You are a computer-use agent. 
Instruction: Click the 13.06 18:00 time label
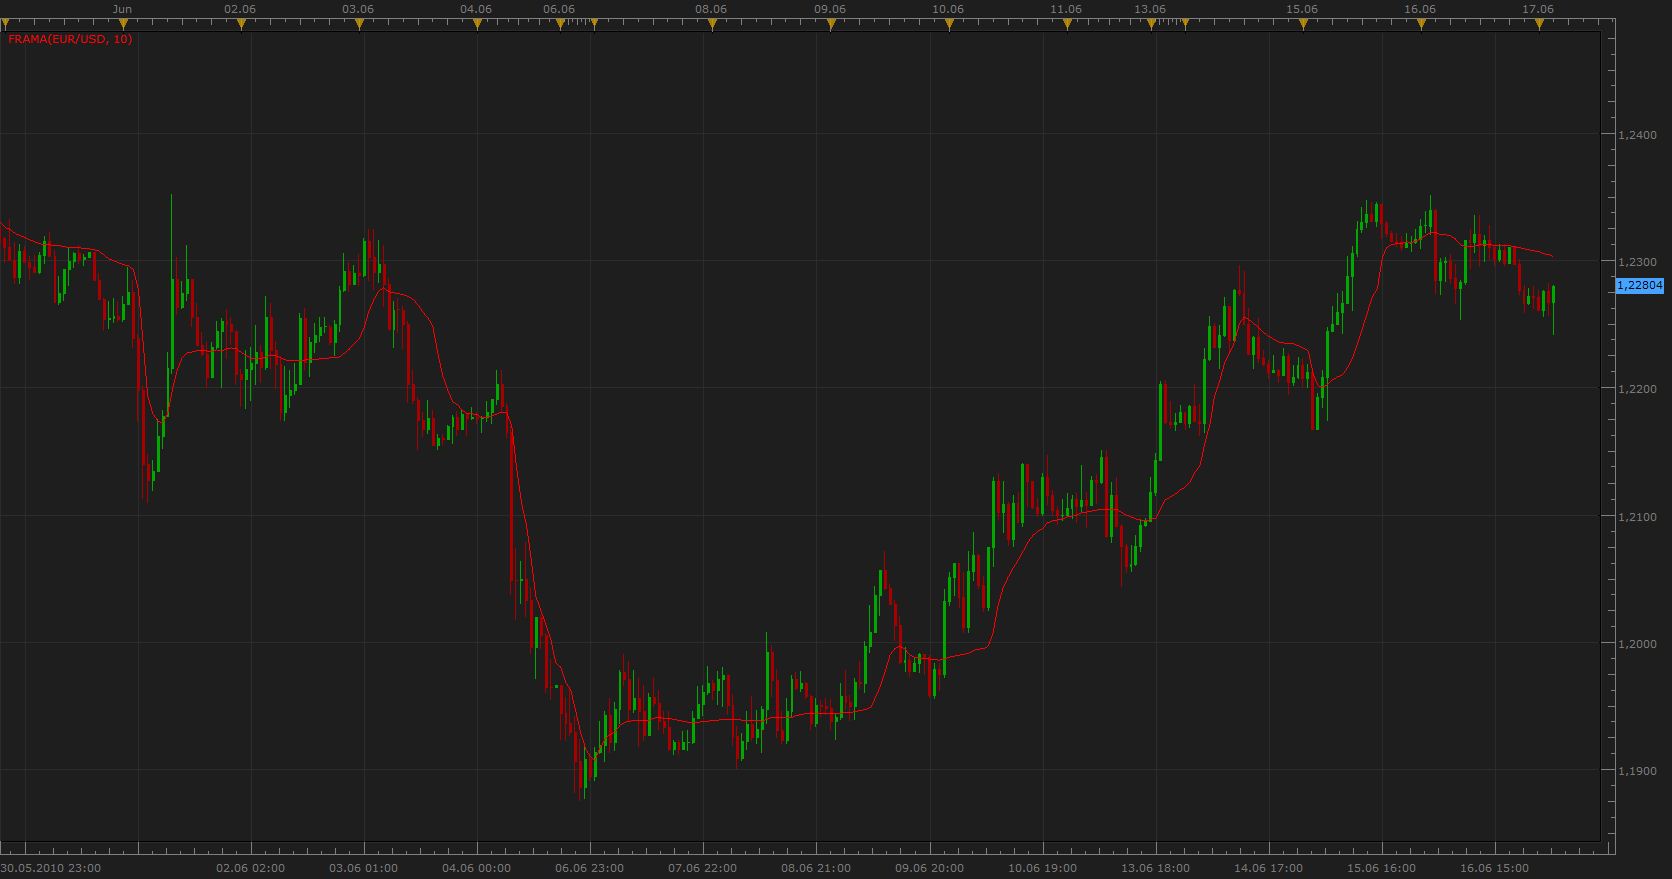point(1155,868)
